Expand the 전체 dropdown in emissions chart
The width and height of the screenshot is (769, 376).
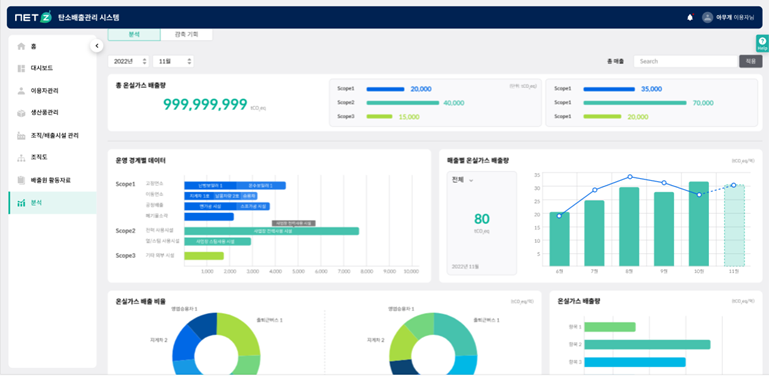(462, 180)
